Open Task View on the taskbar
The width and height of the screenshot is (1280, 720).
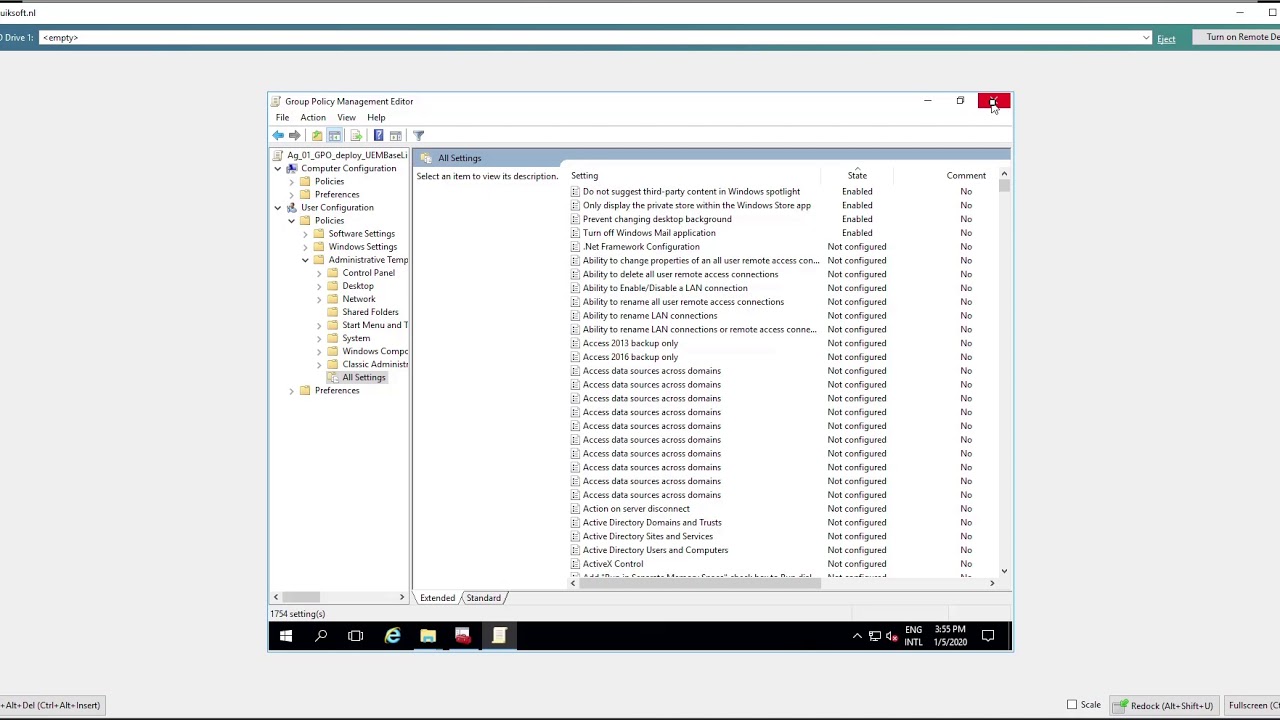pyautogui.click(x=356, y=636)
